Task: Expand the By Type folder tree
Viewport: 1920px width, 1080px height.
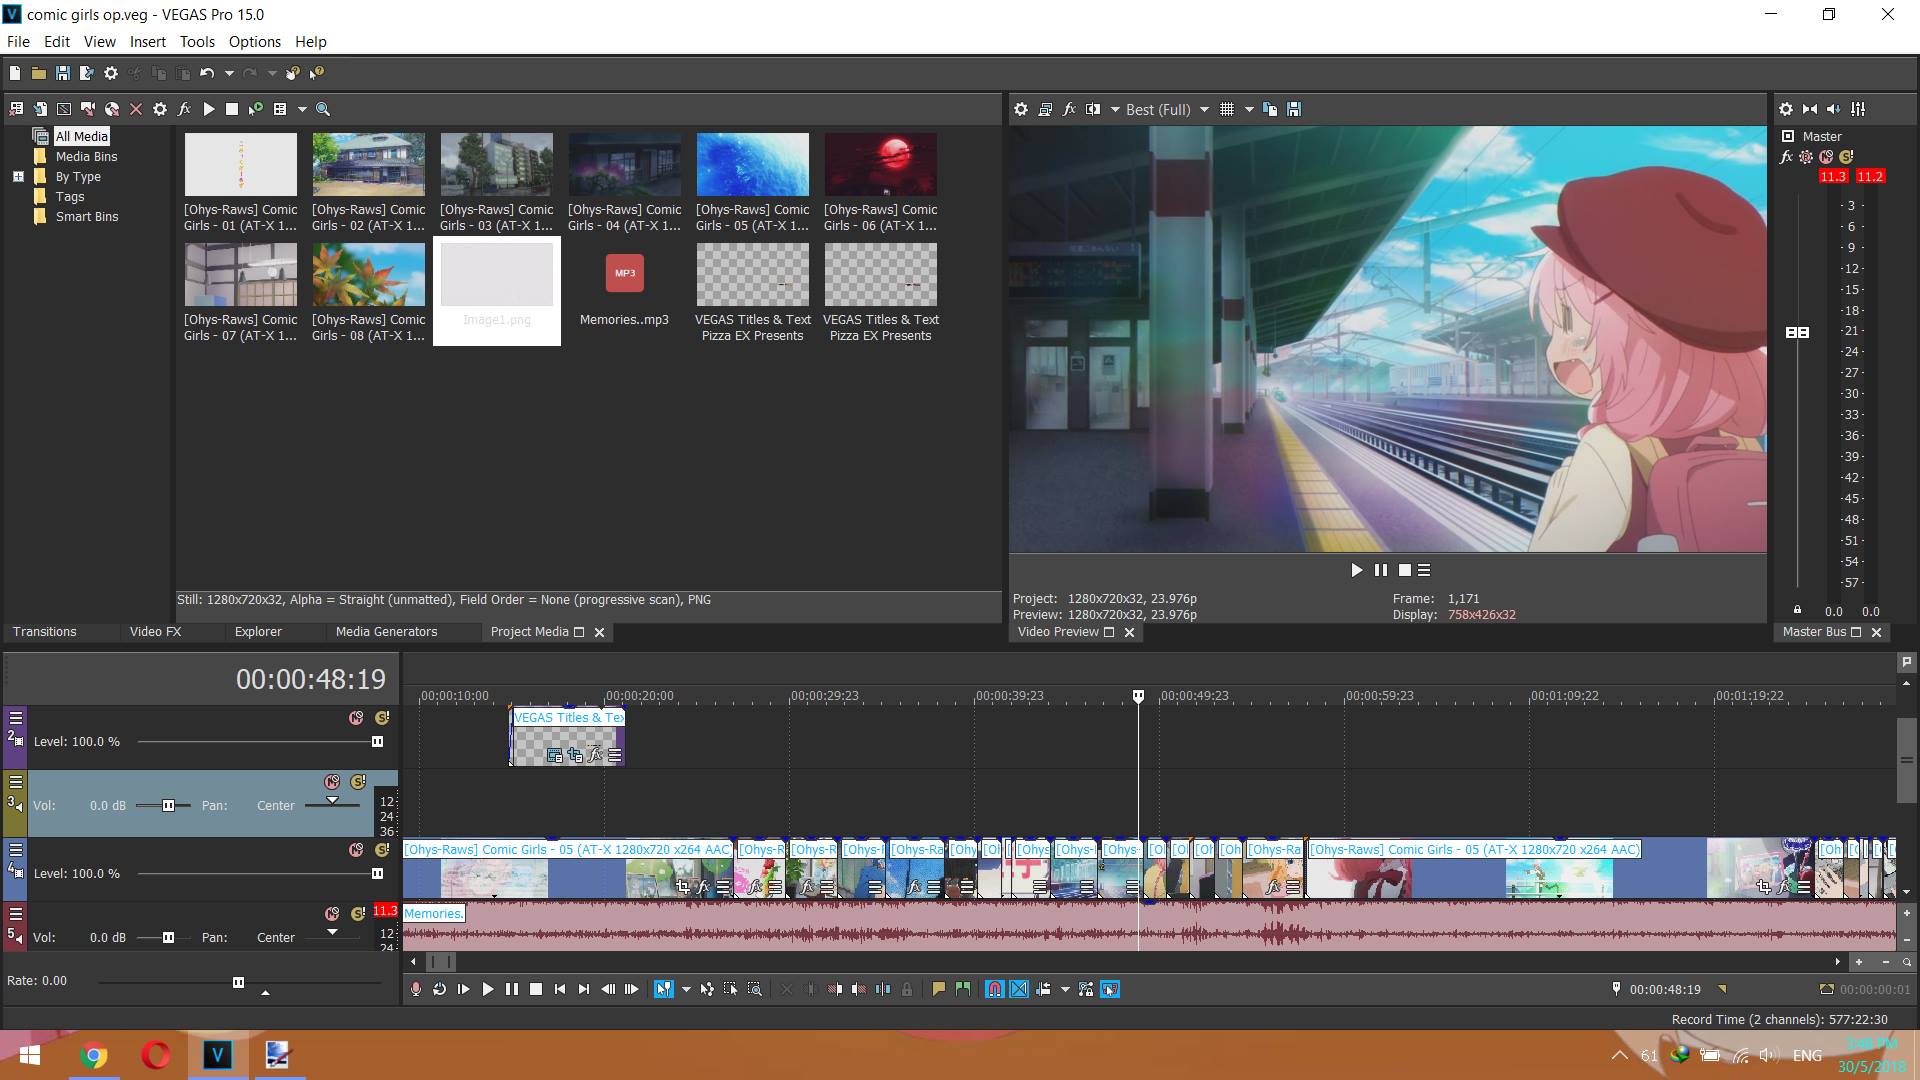Action: pos(18,177)
